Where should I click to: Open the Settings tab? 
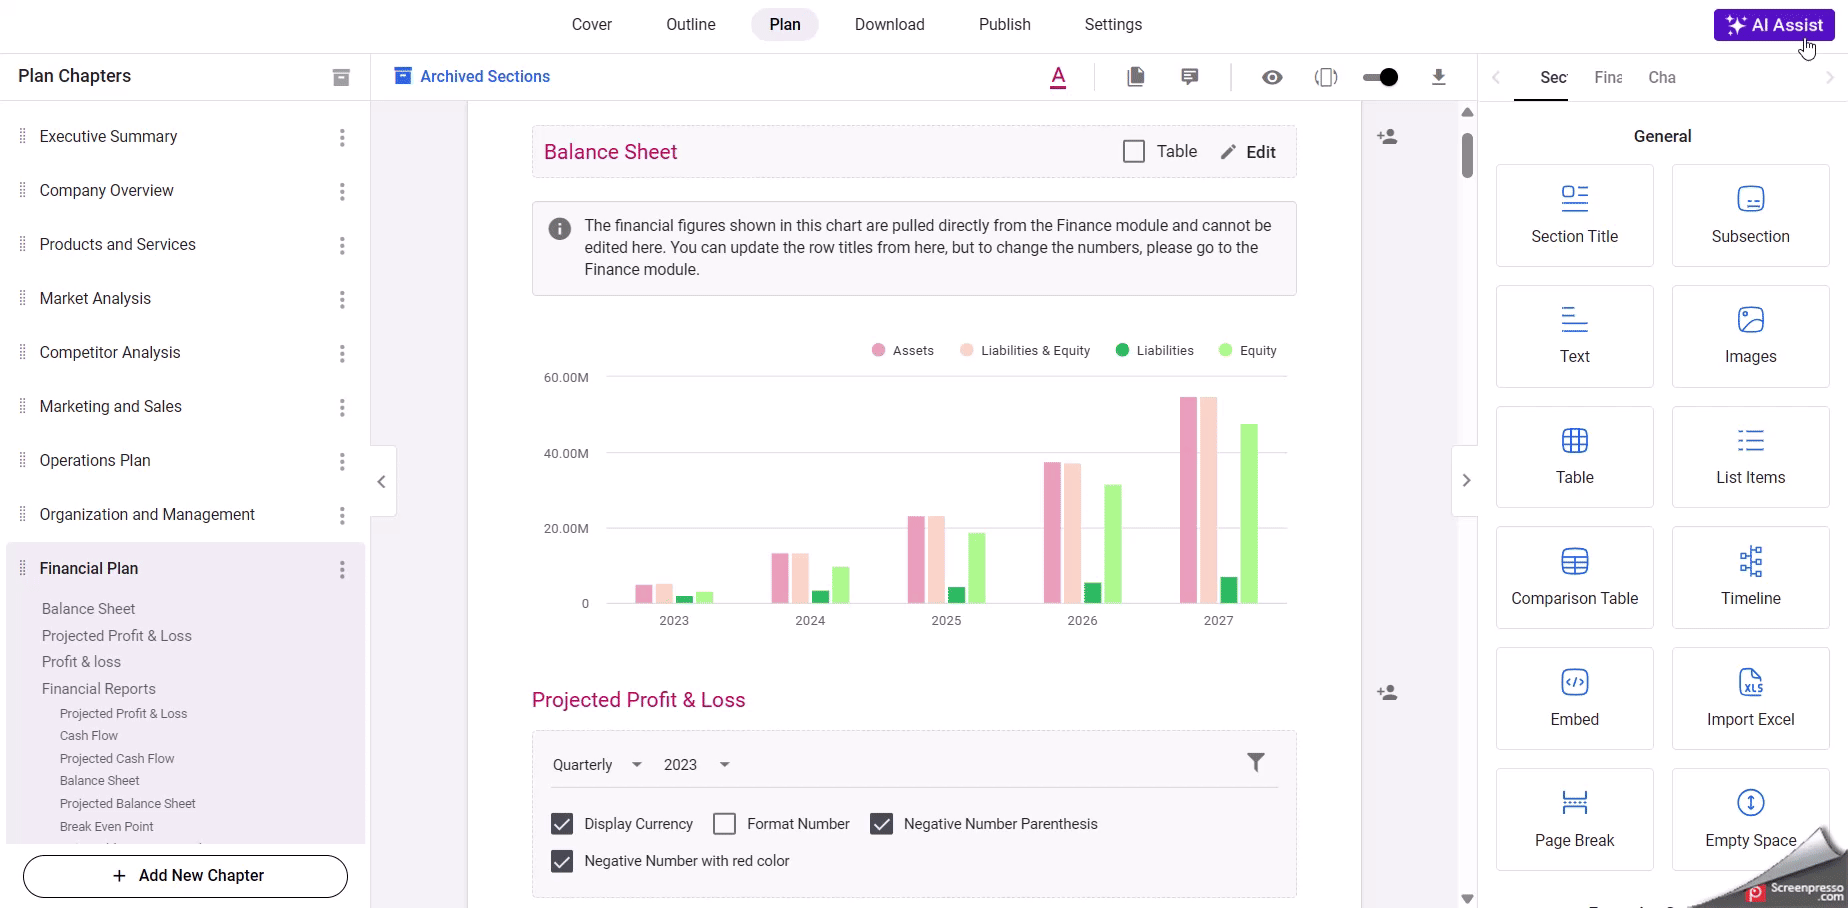pyautogui.click(x=1113, y=25)
